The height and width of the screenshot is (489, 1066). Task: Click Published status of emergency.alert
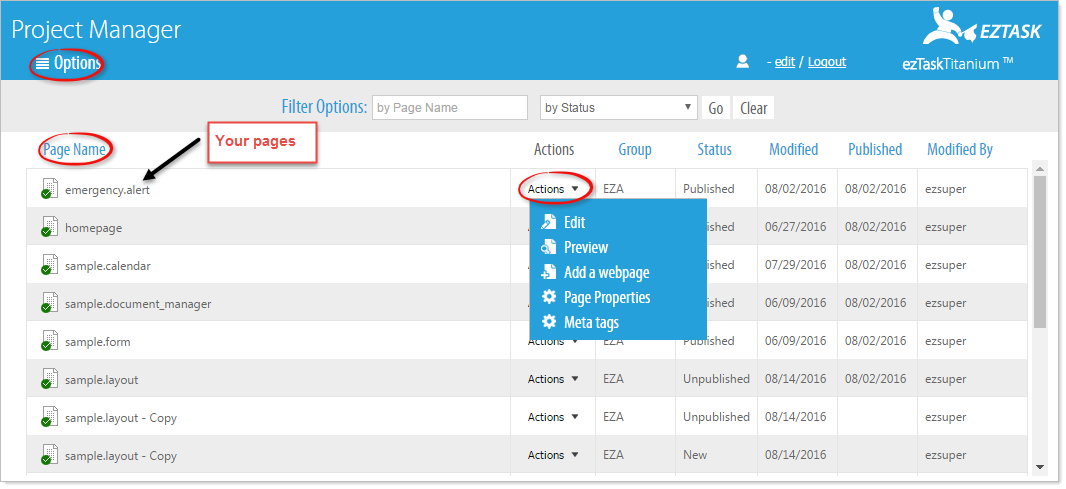(708, 189)
